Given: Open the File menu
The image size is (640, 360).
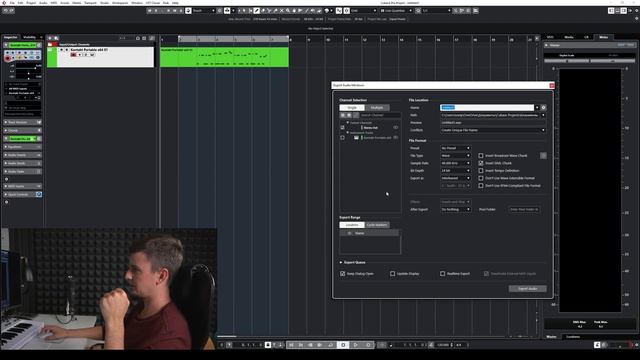Looking at the screenshot, I should coord(12,3).
